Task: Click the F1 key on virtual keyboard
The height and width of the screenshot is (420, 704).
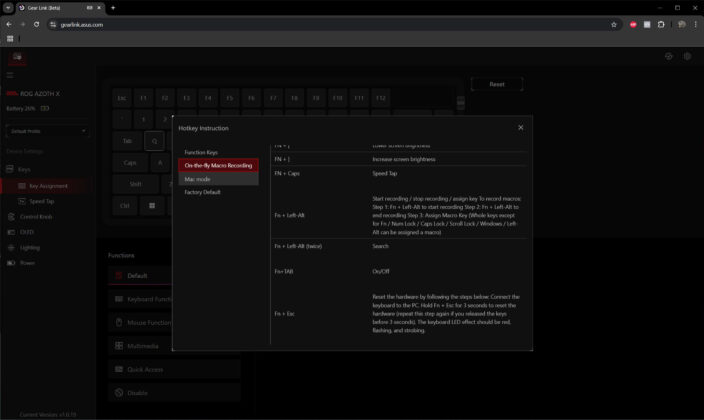Action: tap(143, 98)
